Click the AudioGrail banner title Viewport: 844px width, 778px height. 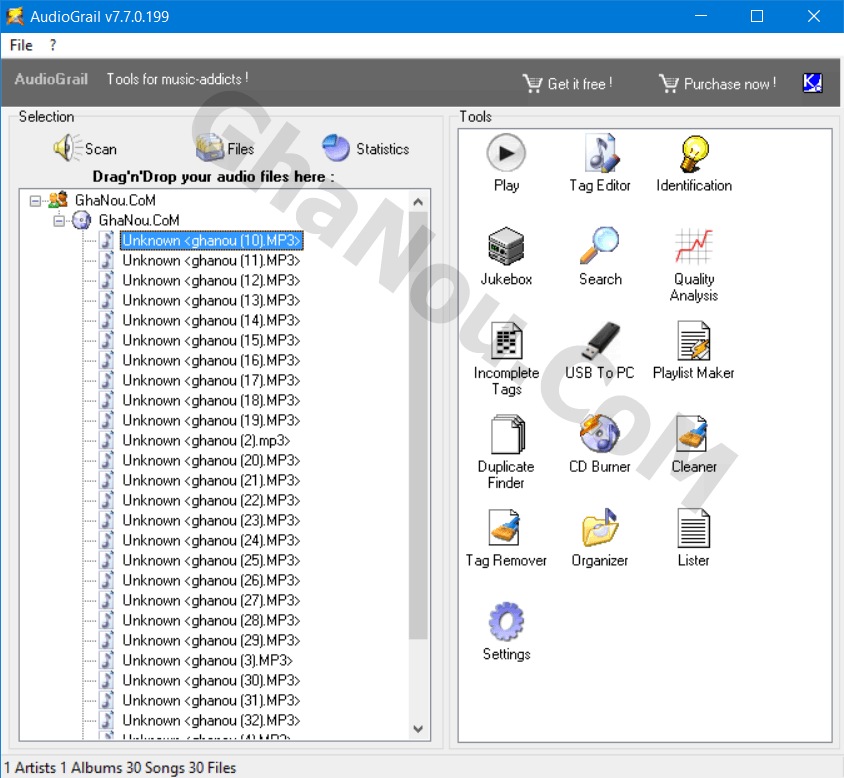tap(51, 79)
